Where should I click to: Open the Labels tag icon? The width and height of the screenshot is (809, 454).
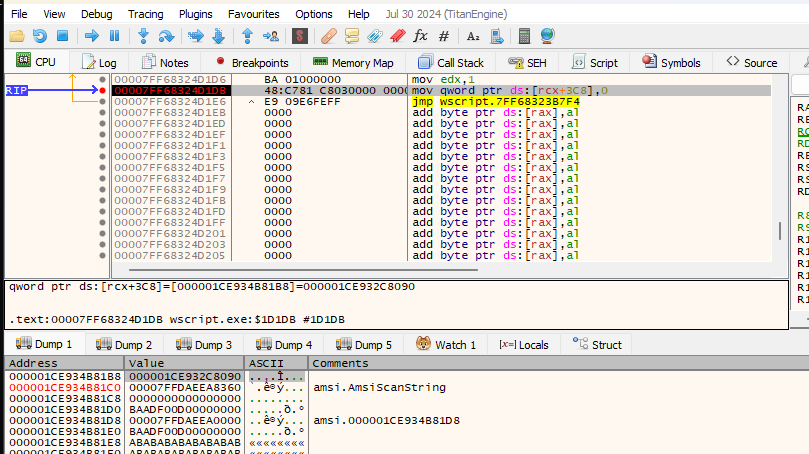pos(375,36)
